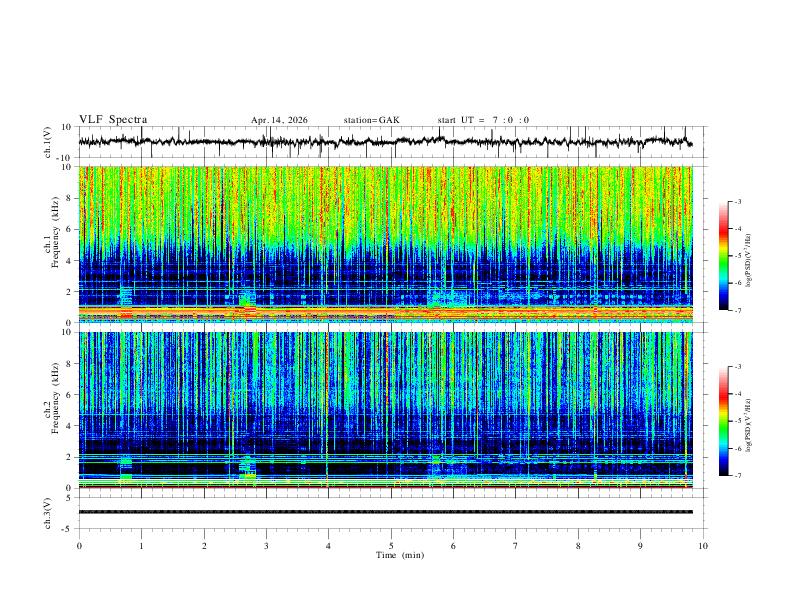Click the "-6" tick on ch.2 color bar
This screenshot has width=792, height=612.
(x=738, y=448)
